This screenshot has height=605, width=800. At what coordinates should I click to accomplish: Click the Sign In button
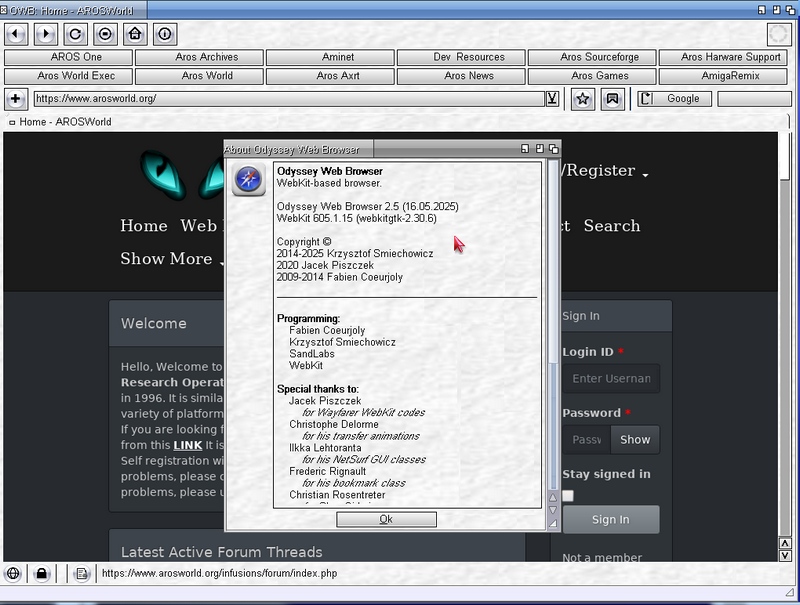(611, 519)
